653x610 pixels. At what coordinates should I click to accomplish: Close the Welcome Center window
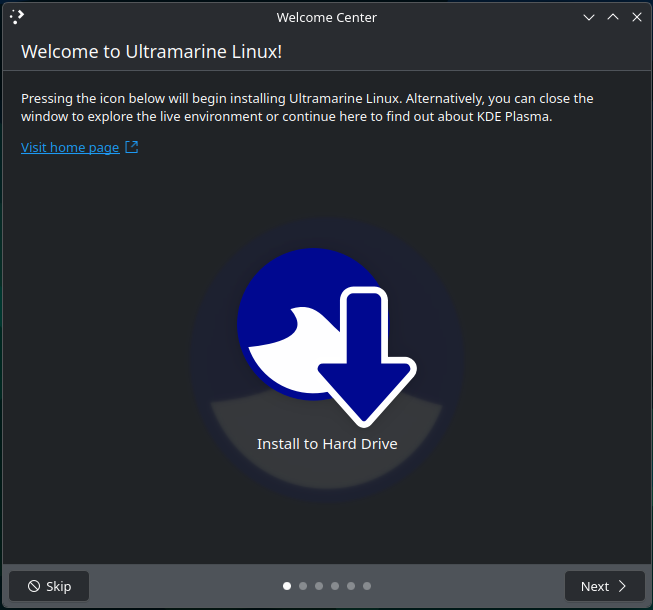(x=637, y=17)
